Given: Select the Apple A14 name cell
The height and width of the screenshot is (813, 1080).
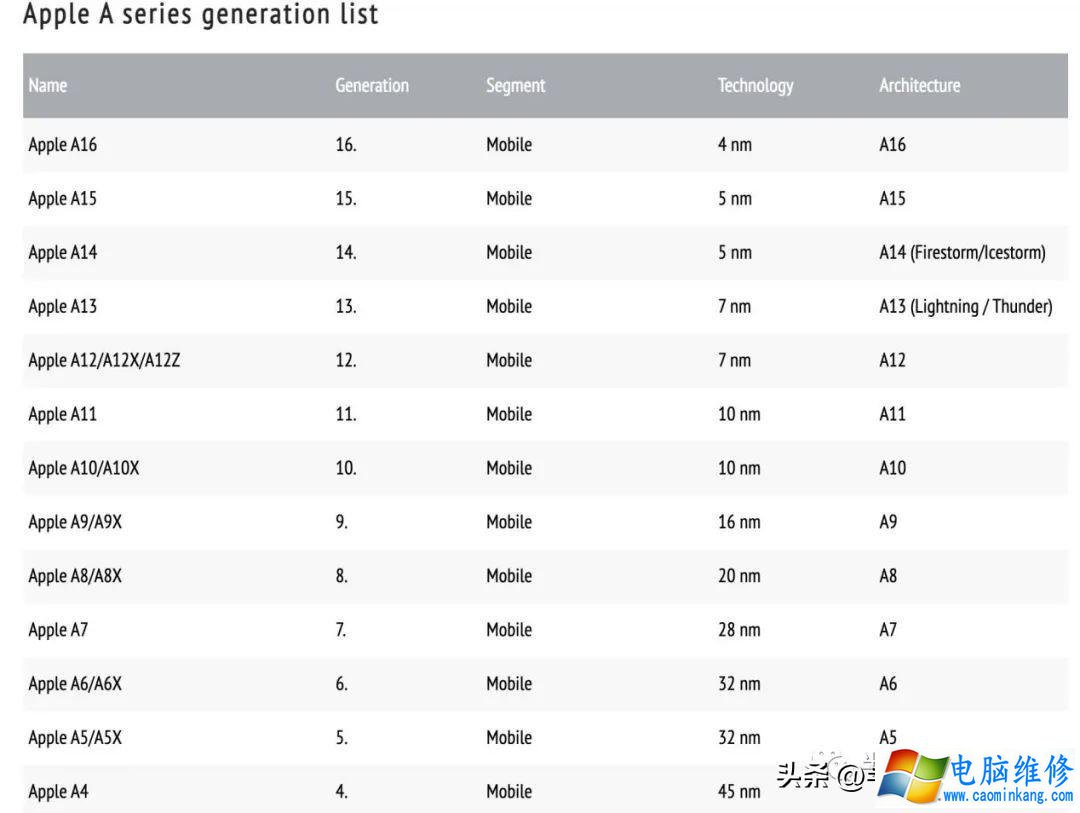Looking at the screenshot, I should (63, 253).
